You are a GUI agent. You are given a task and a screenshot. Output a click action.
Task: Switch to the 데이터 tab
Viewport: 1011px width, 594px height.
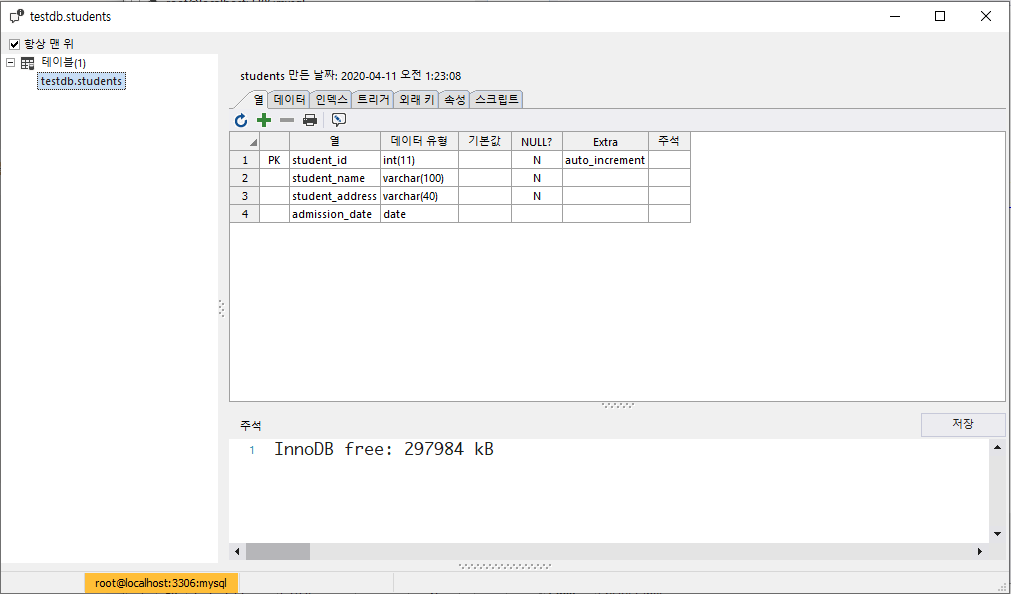[290, 99]
